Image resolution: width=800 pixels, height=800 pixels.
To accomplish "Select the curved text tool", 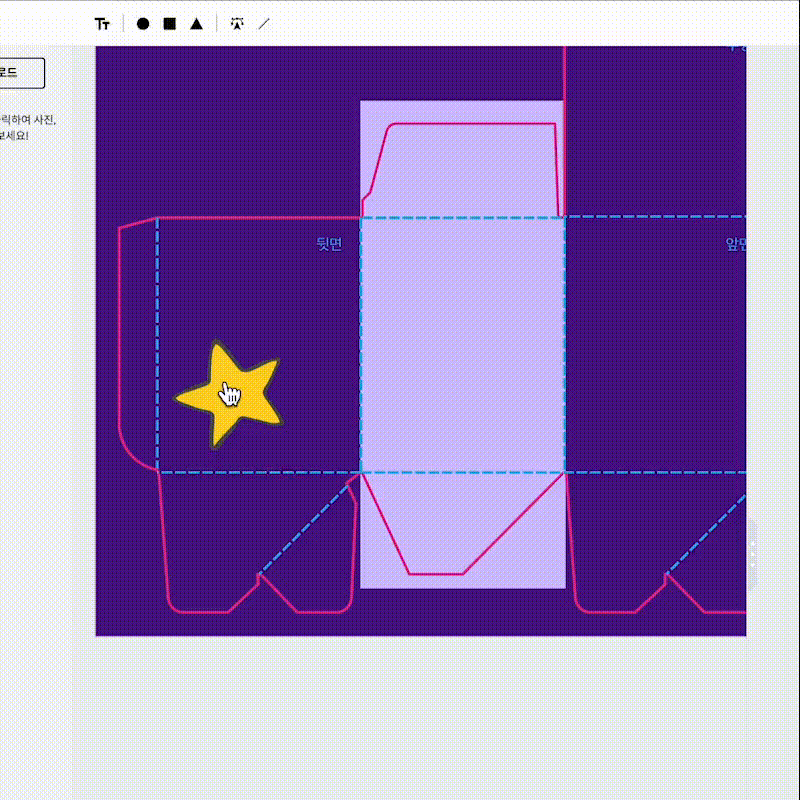I will click(x=236, y=23).
